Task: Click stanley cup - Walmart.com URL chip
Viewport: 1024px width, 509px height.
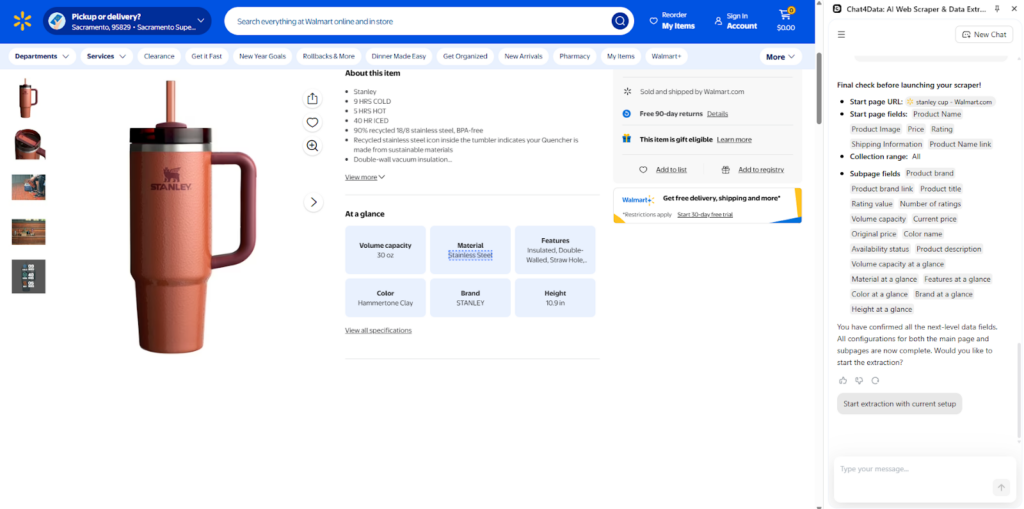Action: click(950, 102)
